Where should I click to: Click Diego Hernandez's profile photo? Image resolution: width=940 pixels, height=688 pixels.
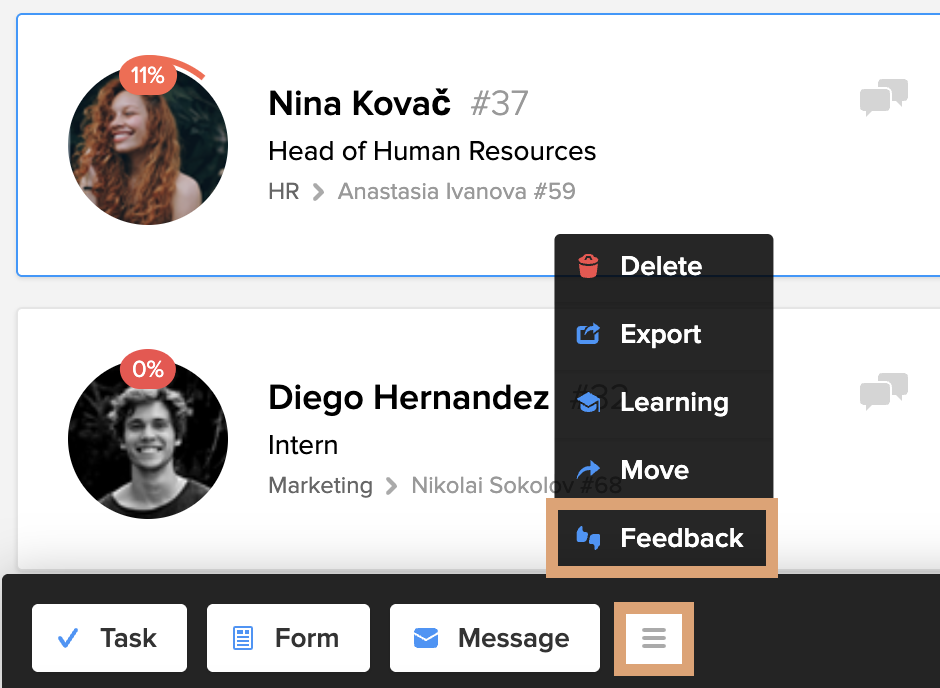[x=148, y=440]
